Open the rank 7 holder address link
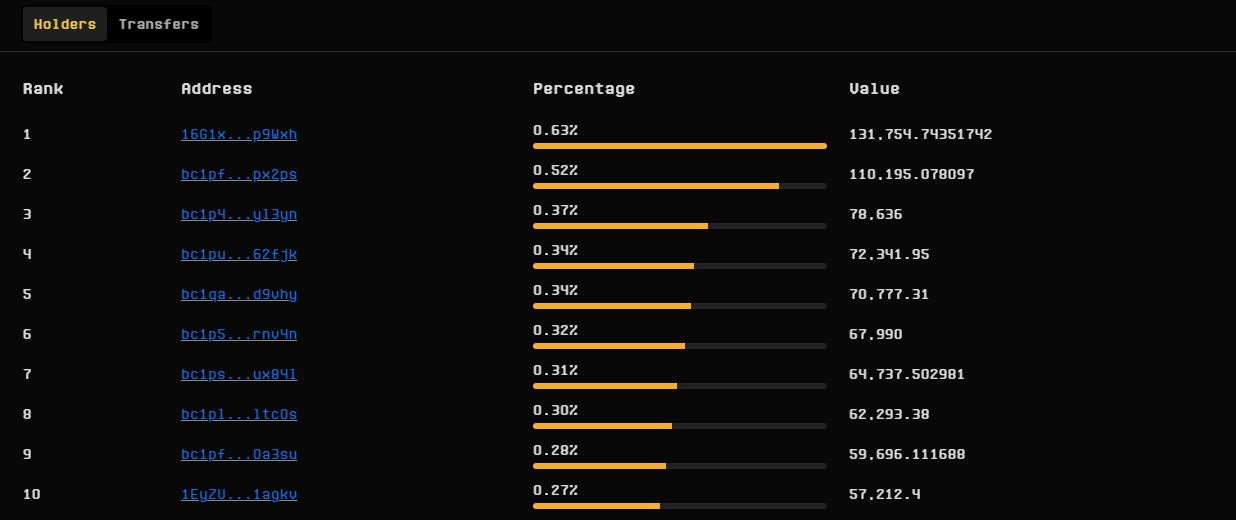The height and width of the screenshot is (520, 1236). coord(239,374)
